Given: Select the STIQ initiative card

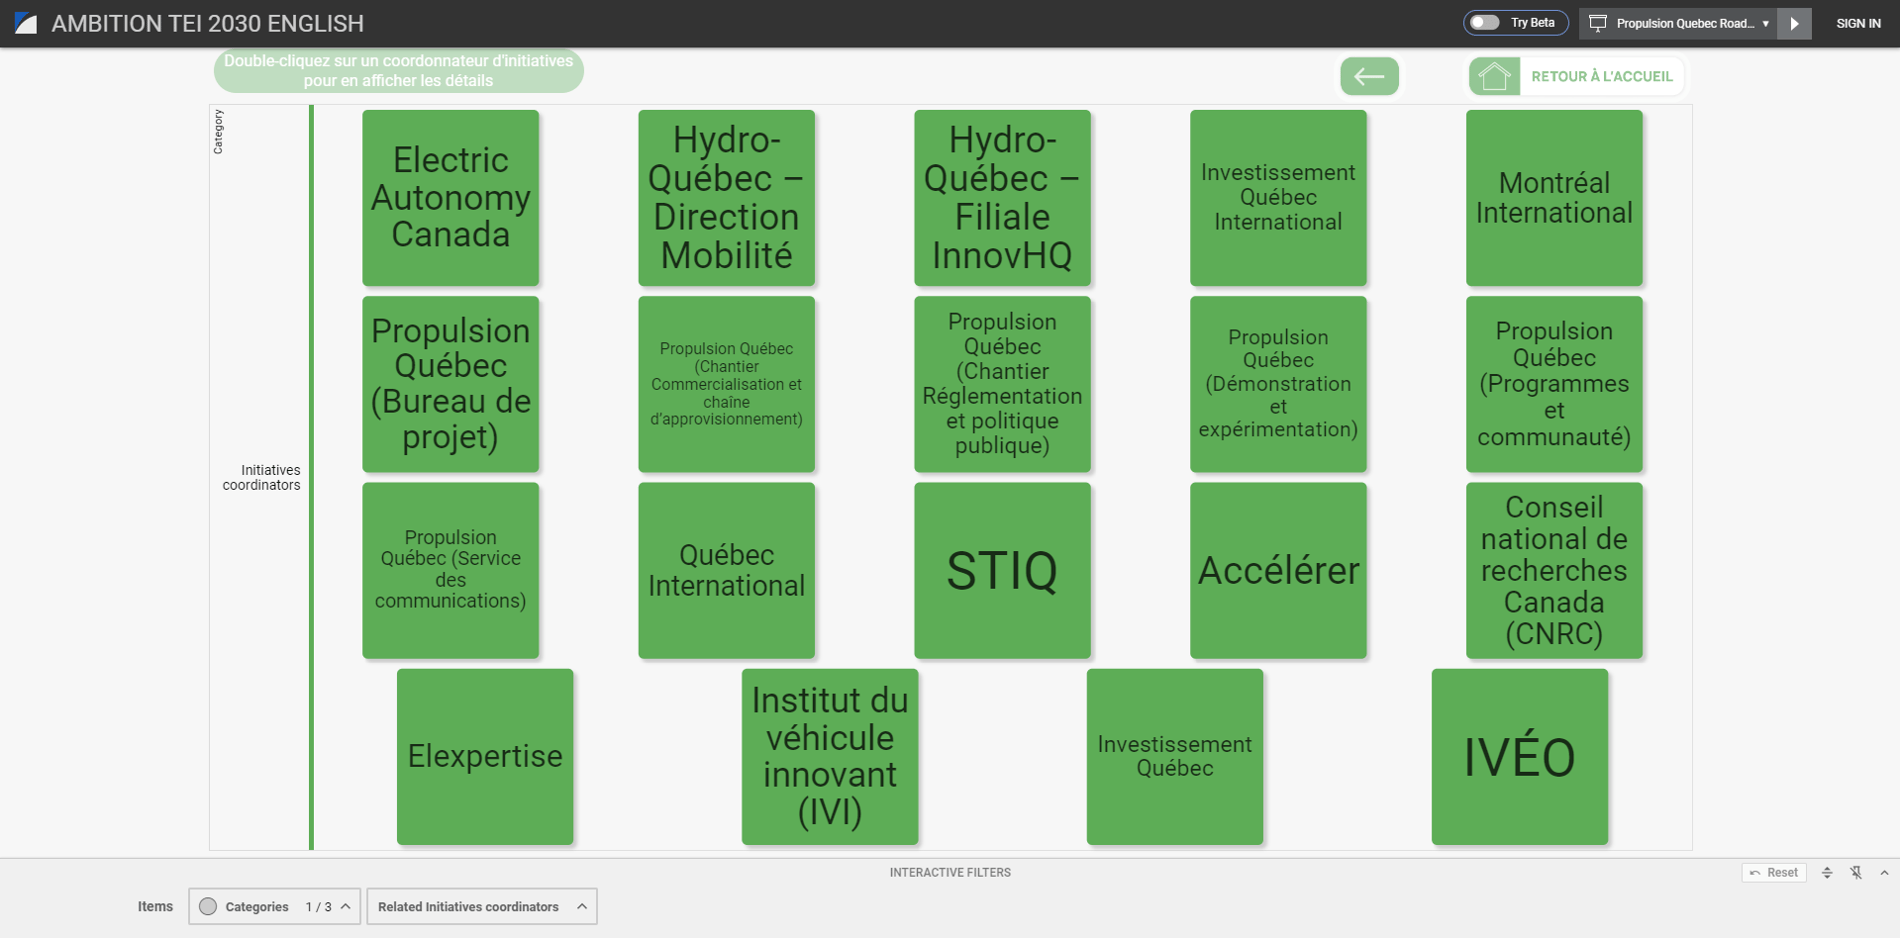Looking at the screenshot, I should (1001, 570).
